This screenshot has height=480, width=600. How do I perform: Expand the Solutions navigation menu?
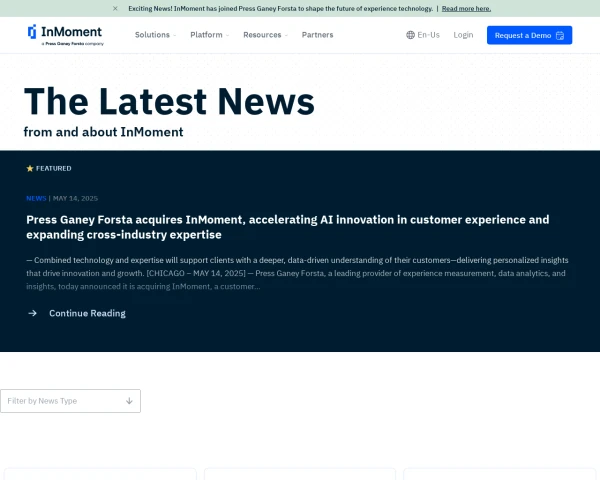point(155,35)
